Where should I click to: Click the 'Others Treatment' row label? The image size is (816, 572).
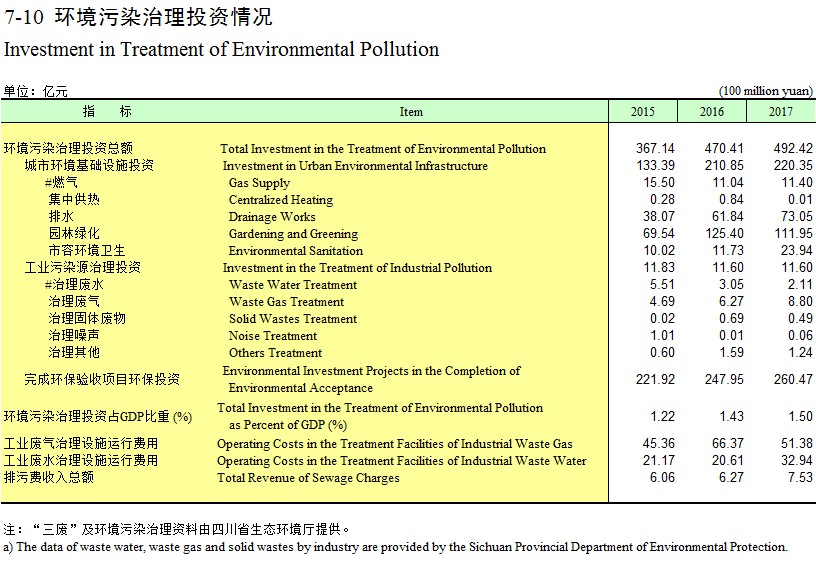pyautogui.click(x=275, y=353)
